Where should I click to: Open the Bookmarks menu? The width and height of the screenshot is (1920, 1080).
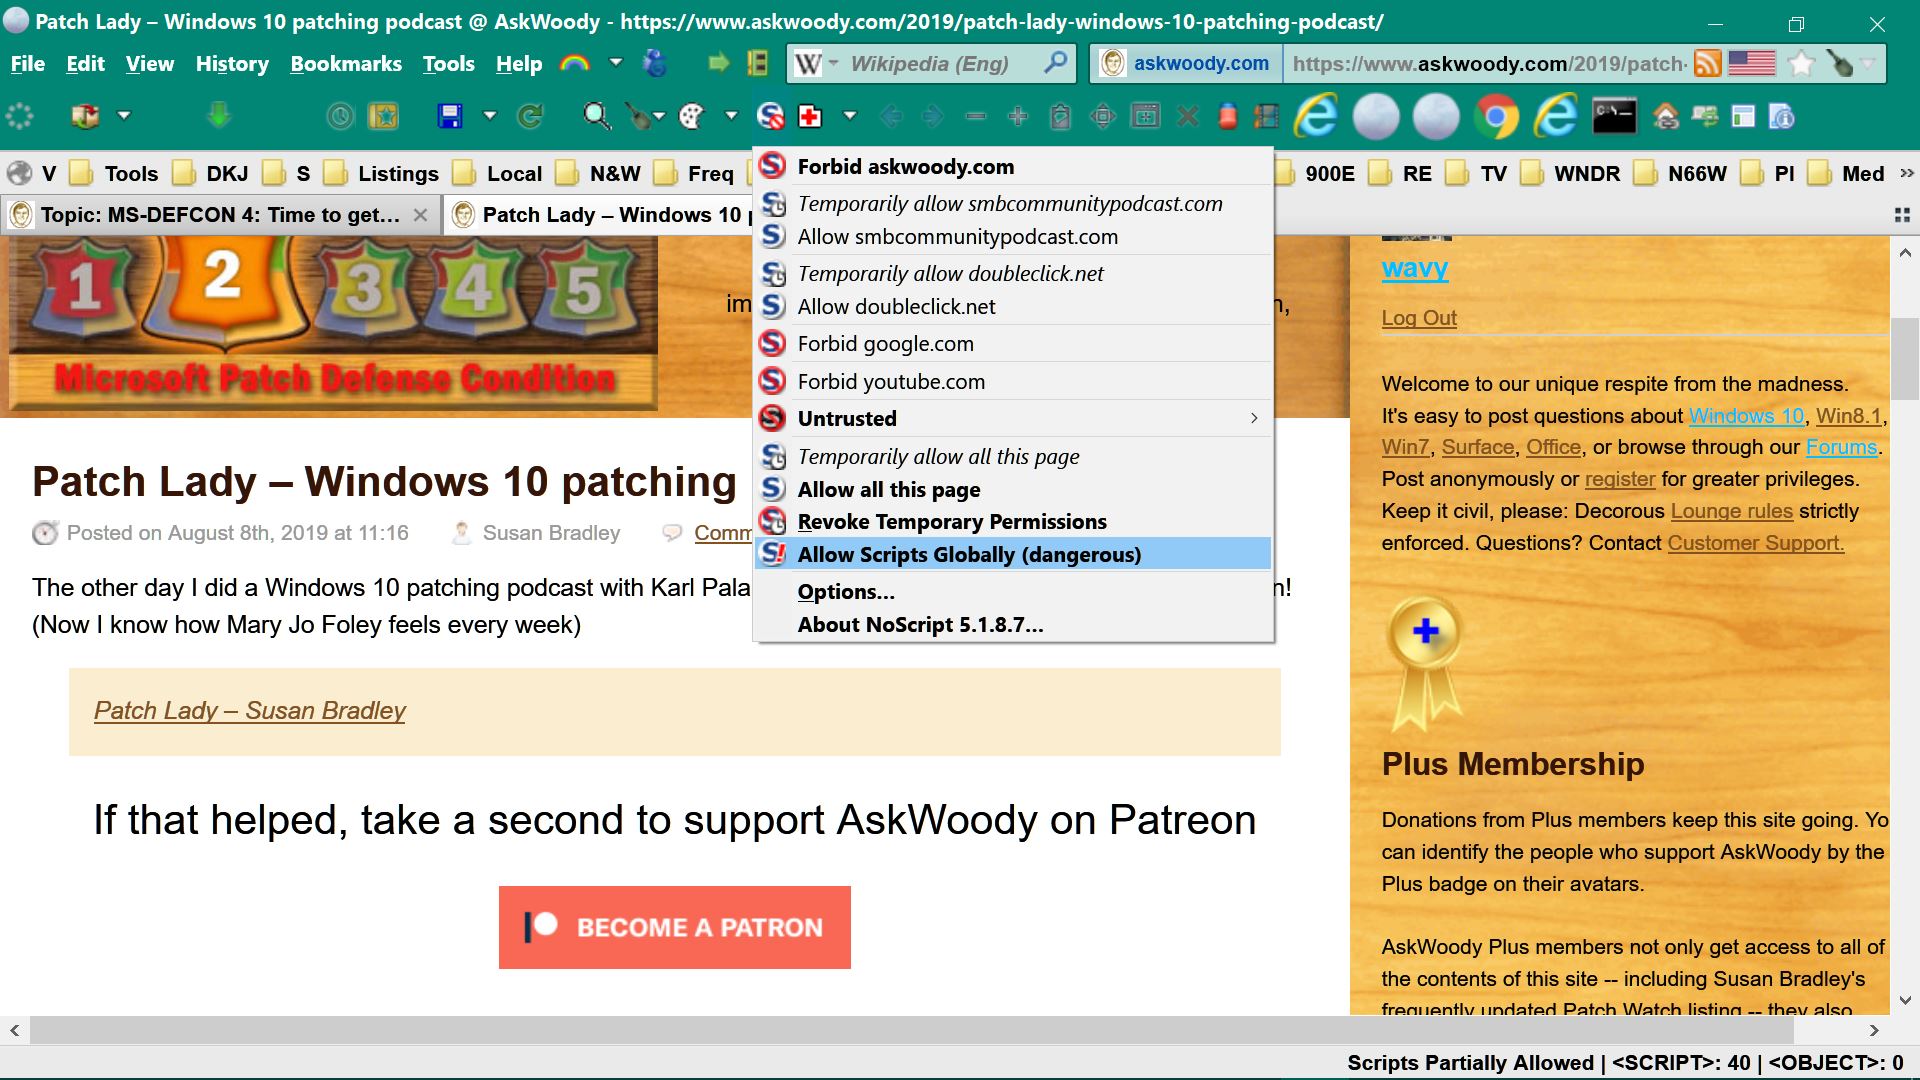(346, 64)
